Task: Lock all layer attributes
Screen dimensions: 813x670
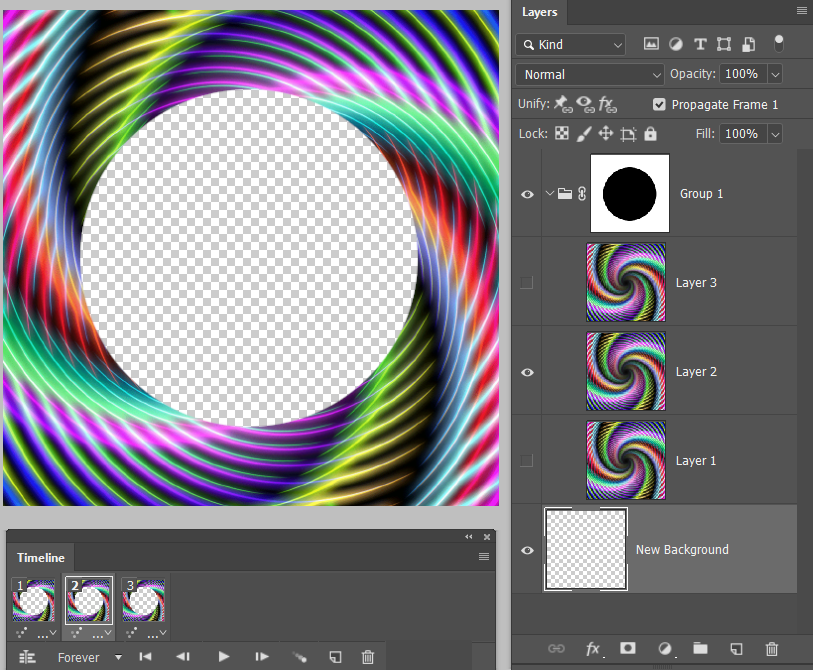Action: point(650,134)
